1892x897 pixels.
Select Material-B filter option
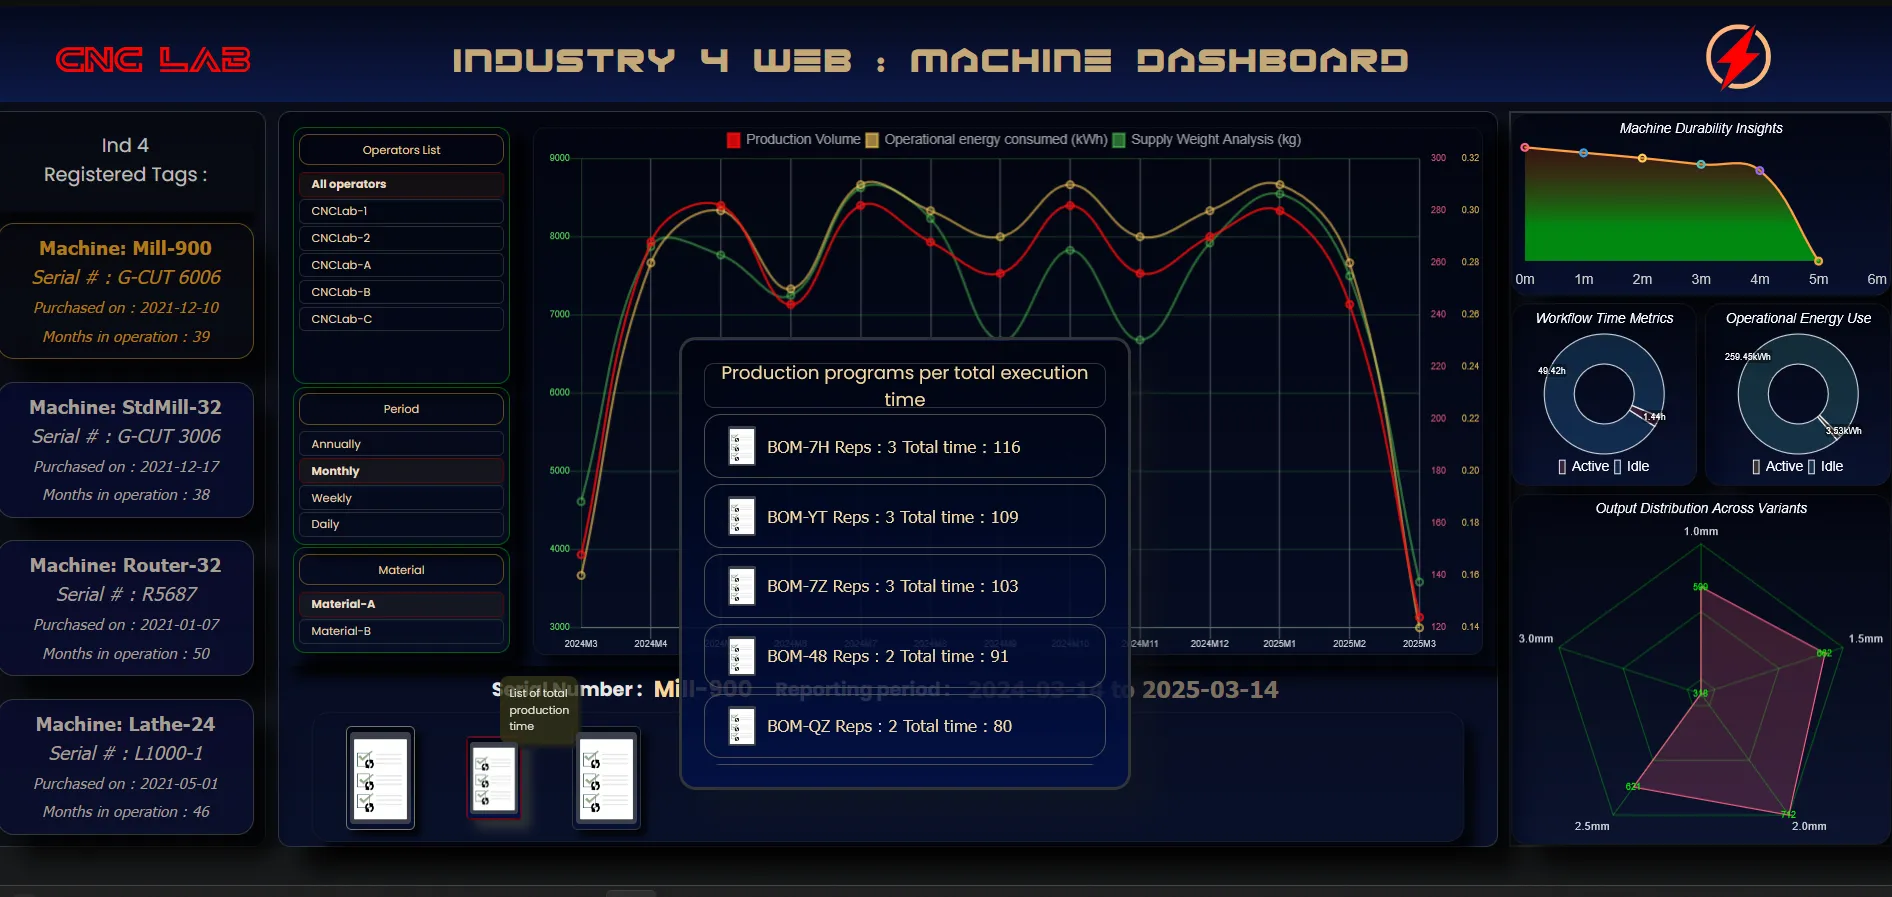(x=401, y=631)
